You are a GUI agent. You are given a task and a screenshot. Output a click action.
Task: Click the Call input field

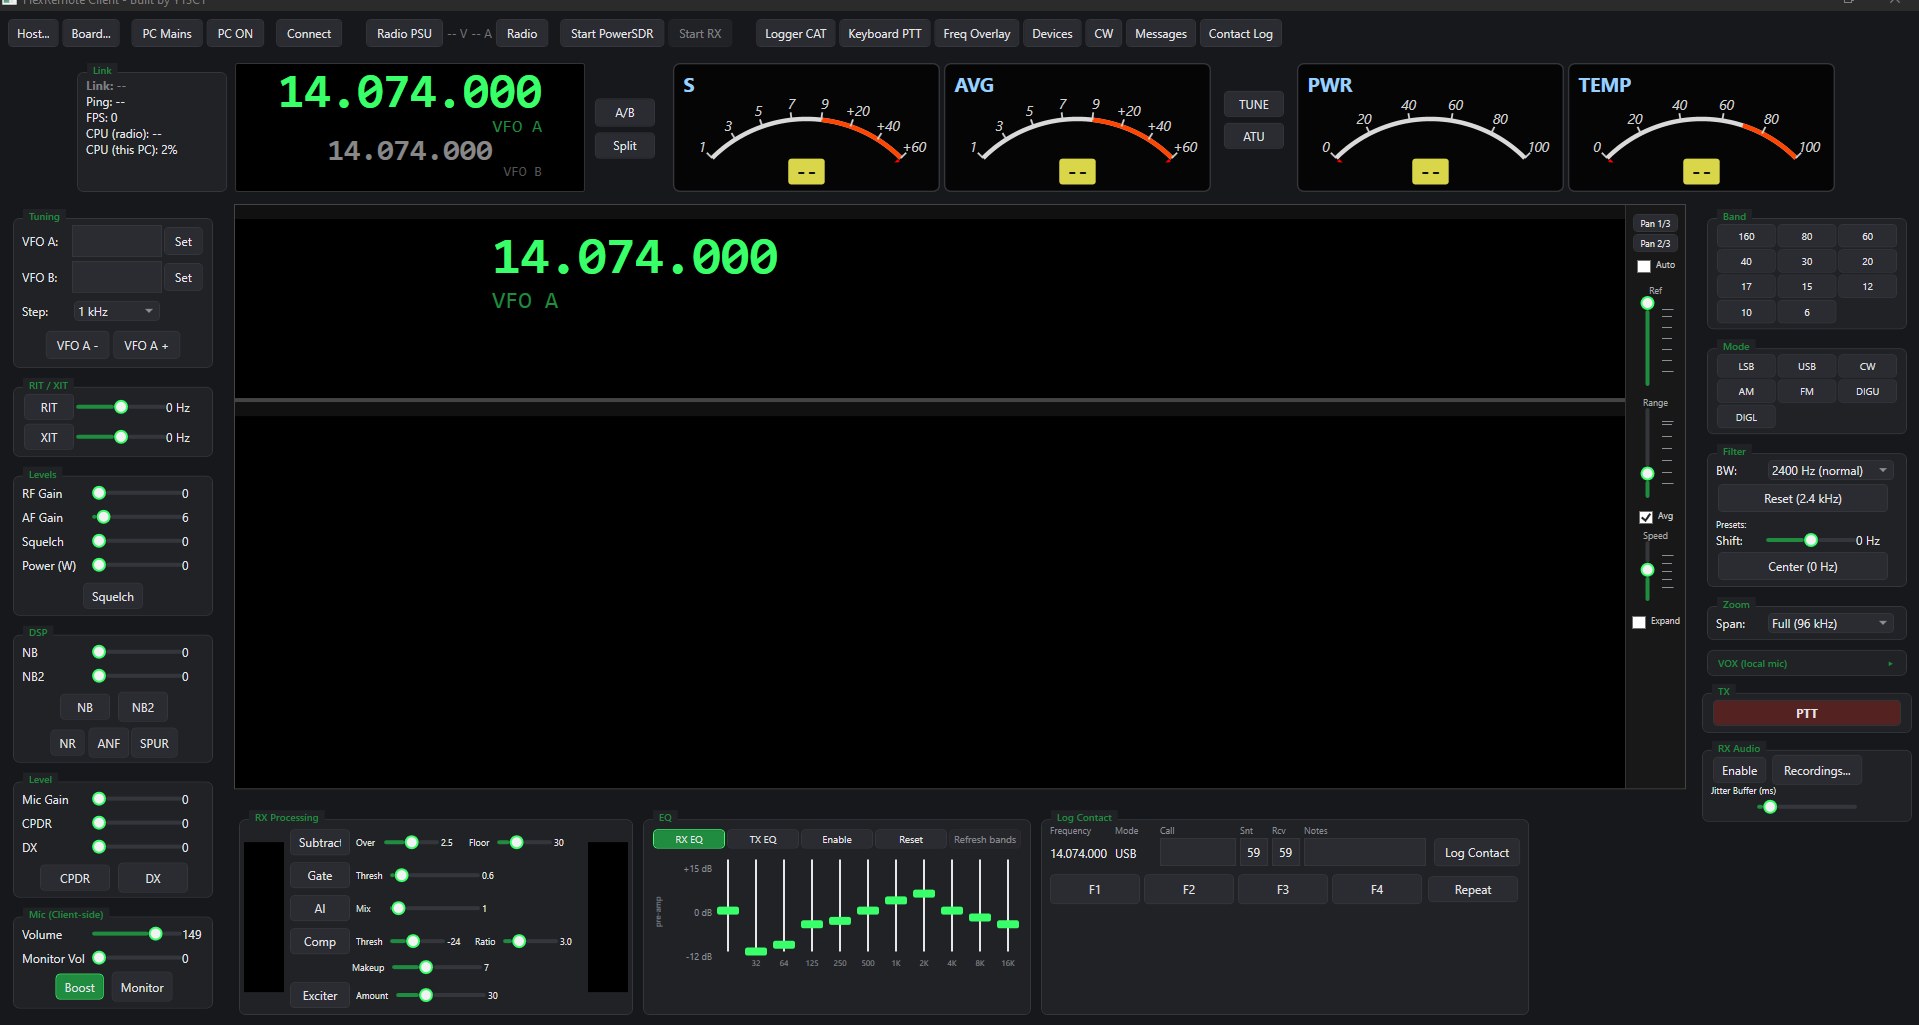(x=1197, y=853)
